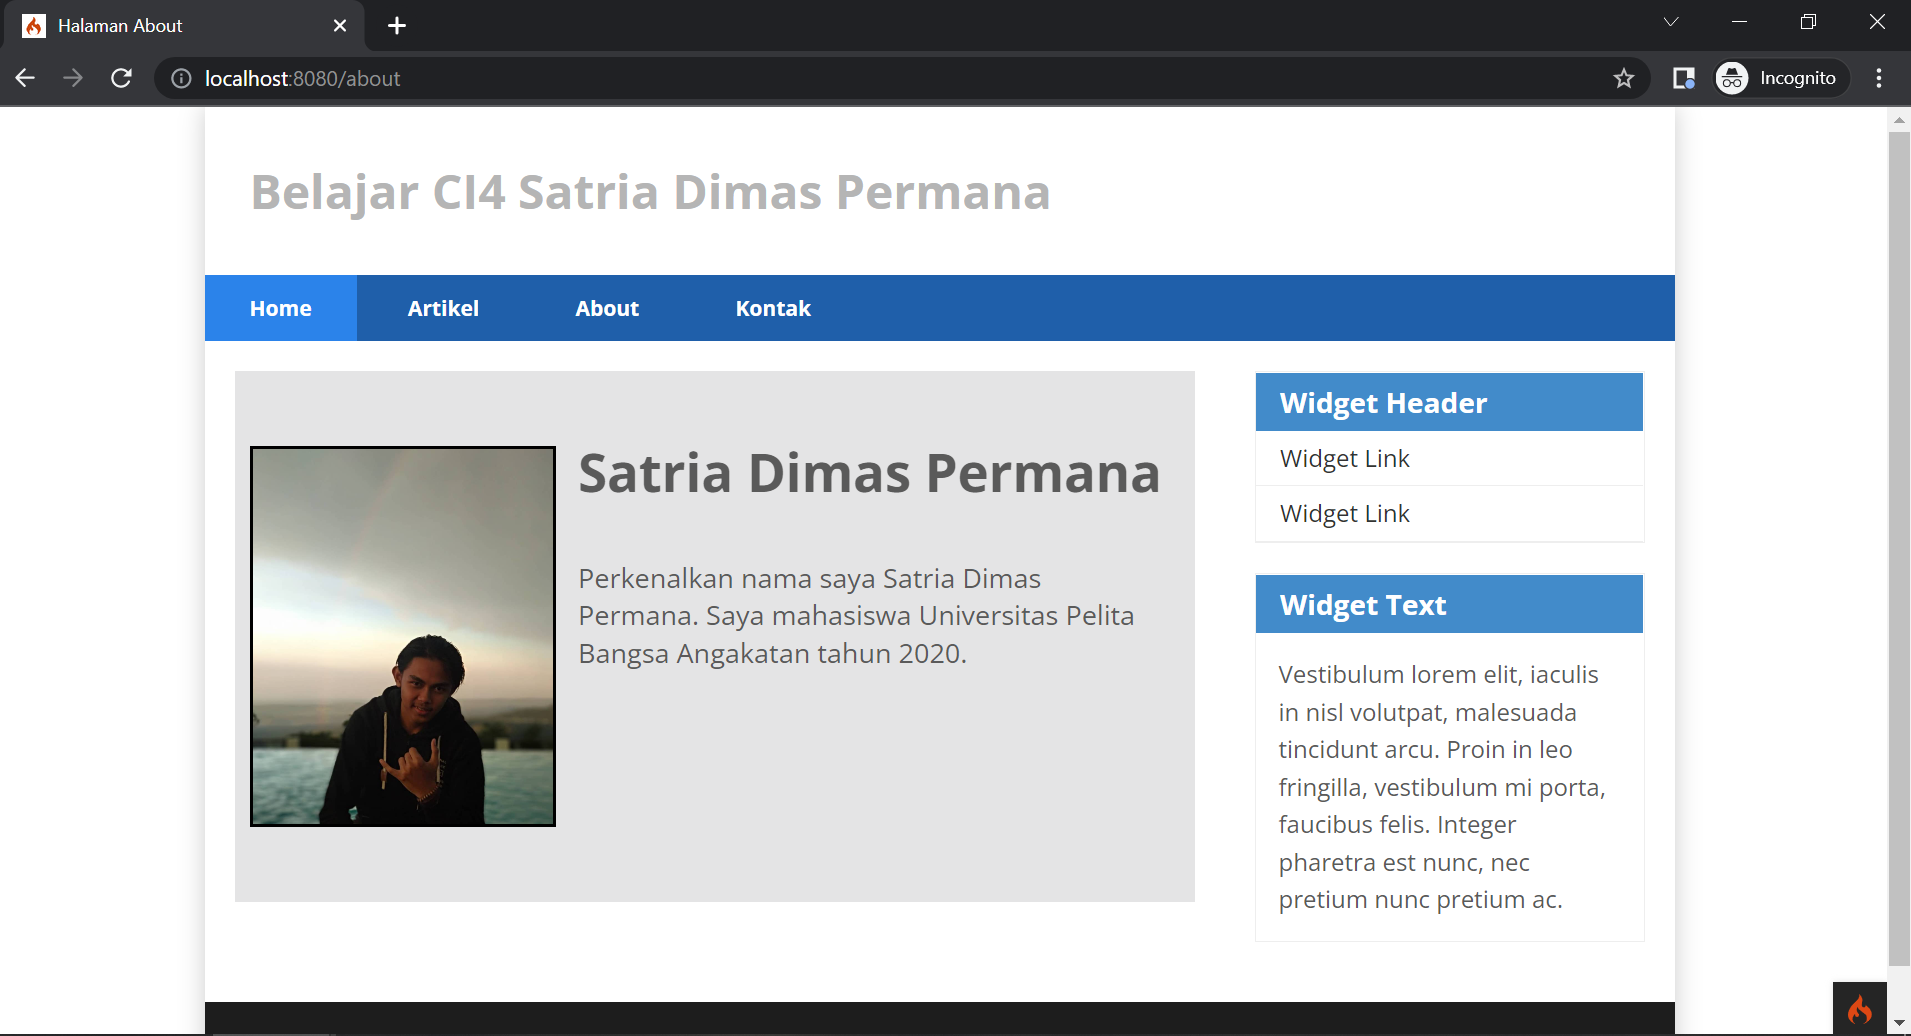Viewport: 1911px width, 1036px height.
Task: Click the site title Belajar CI4 heading
Action: click(650, 192)
